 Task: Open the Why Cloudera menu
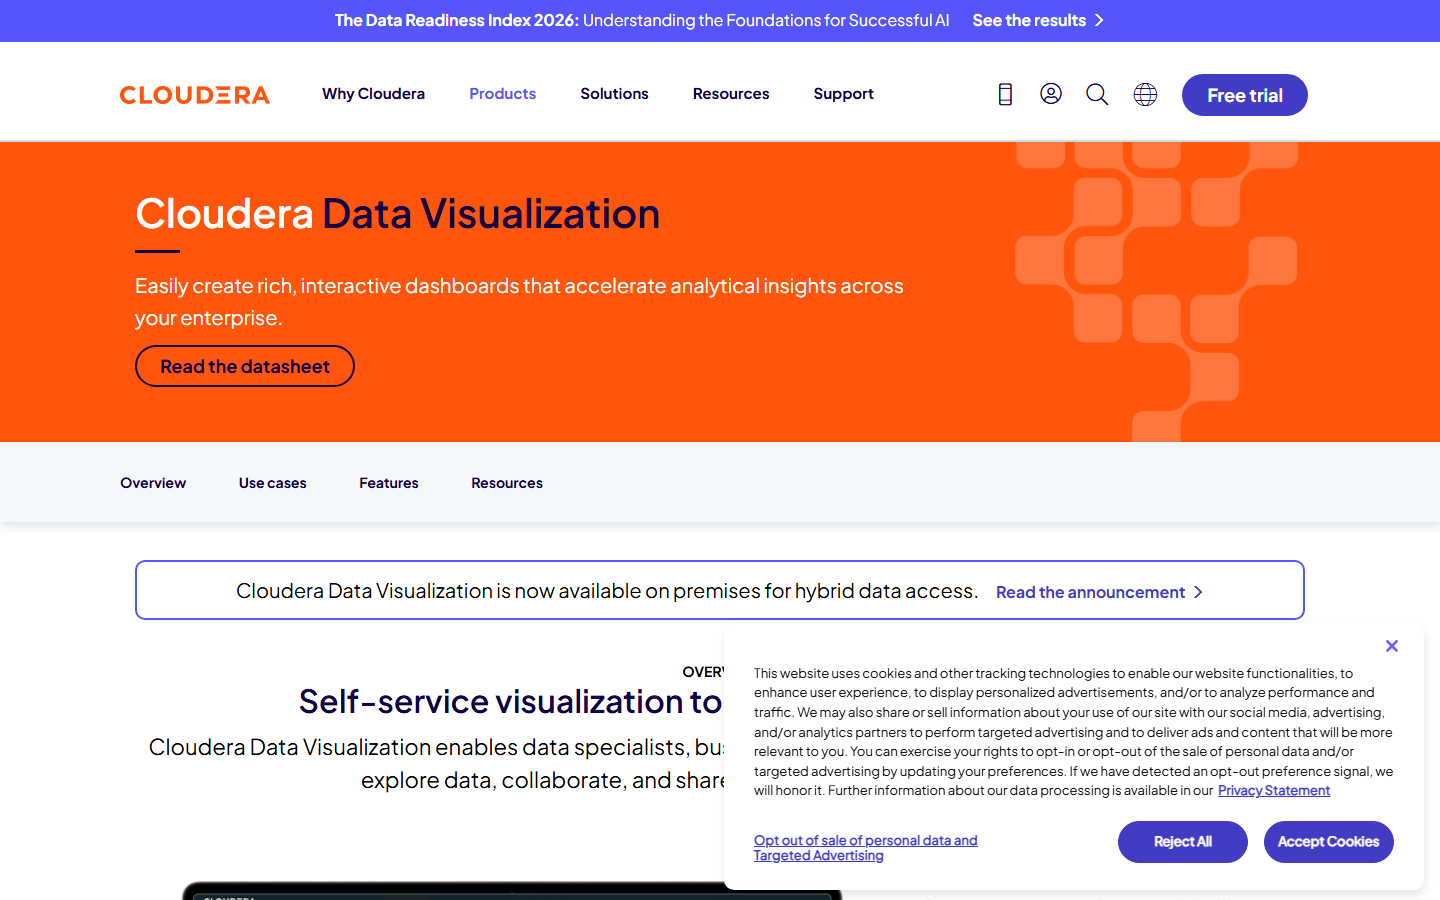373,94
